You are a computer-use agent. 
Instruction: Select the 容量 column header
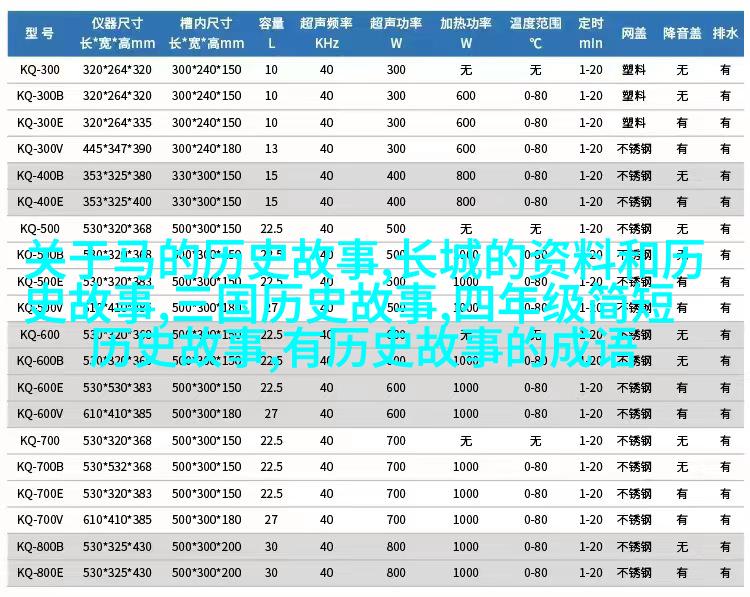point(271,32)
